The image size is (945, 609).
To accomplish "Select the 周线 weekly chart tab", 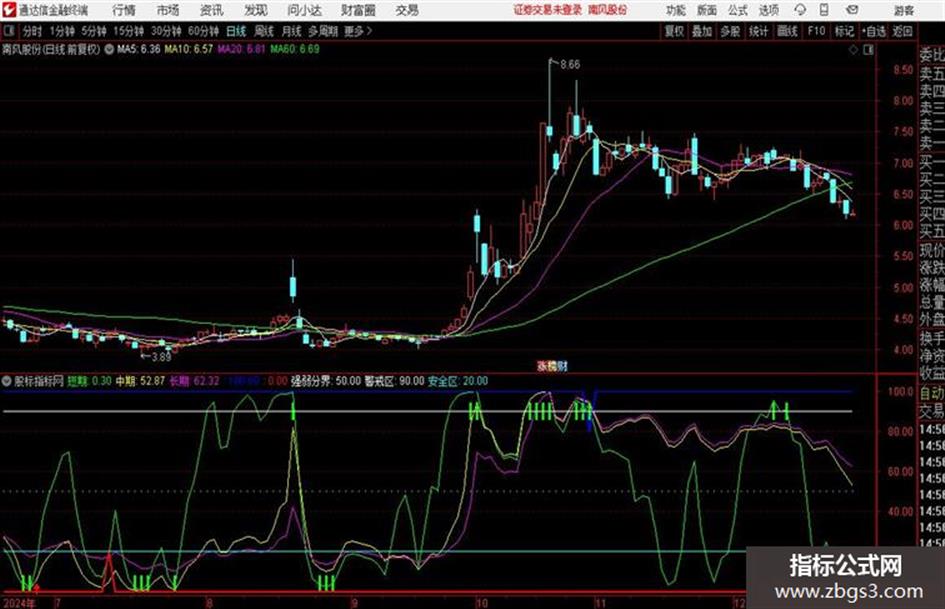I will [264, 31].
